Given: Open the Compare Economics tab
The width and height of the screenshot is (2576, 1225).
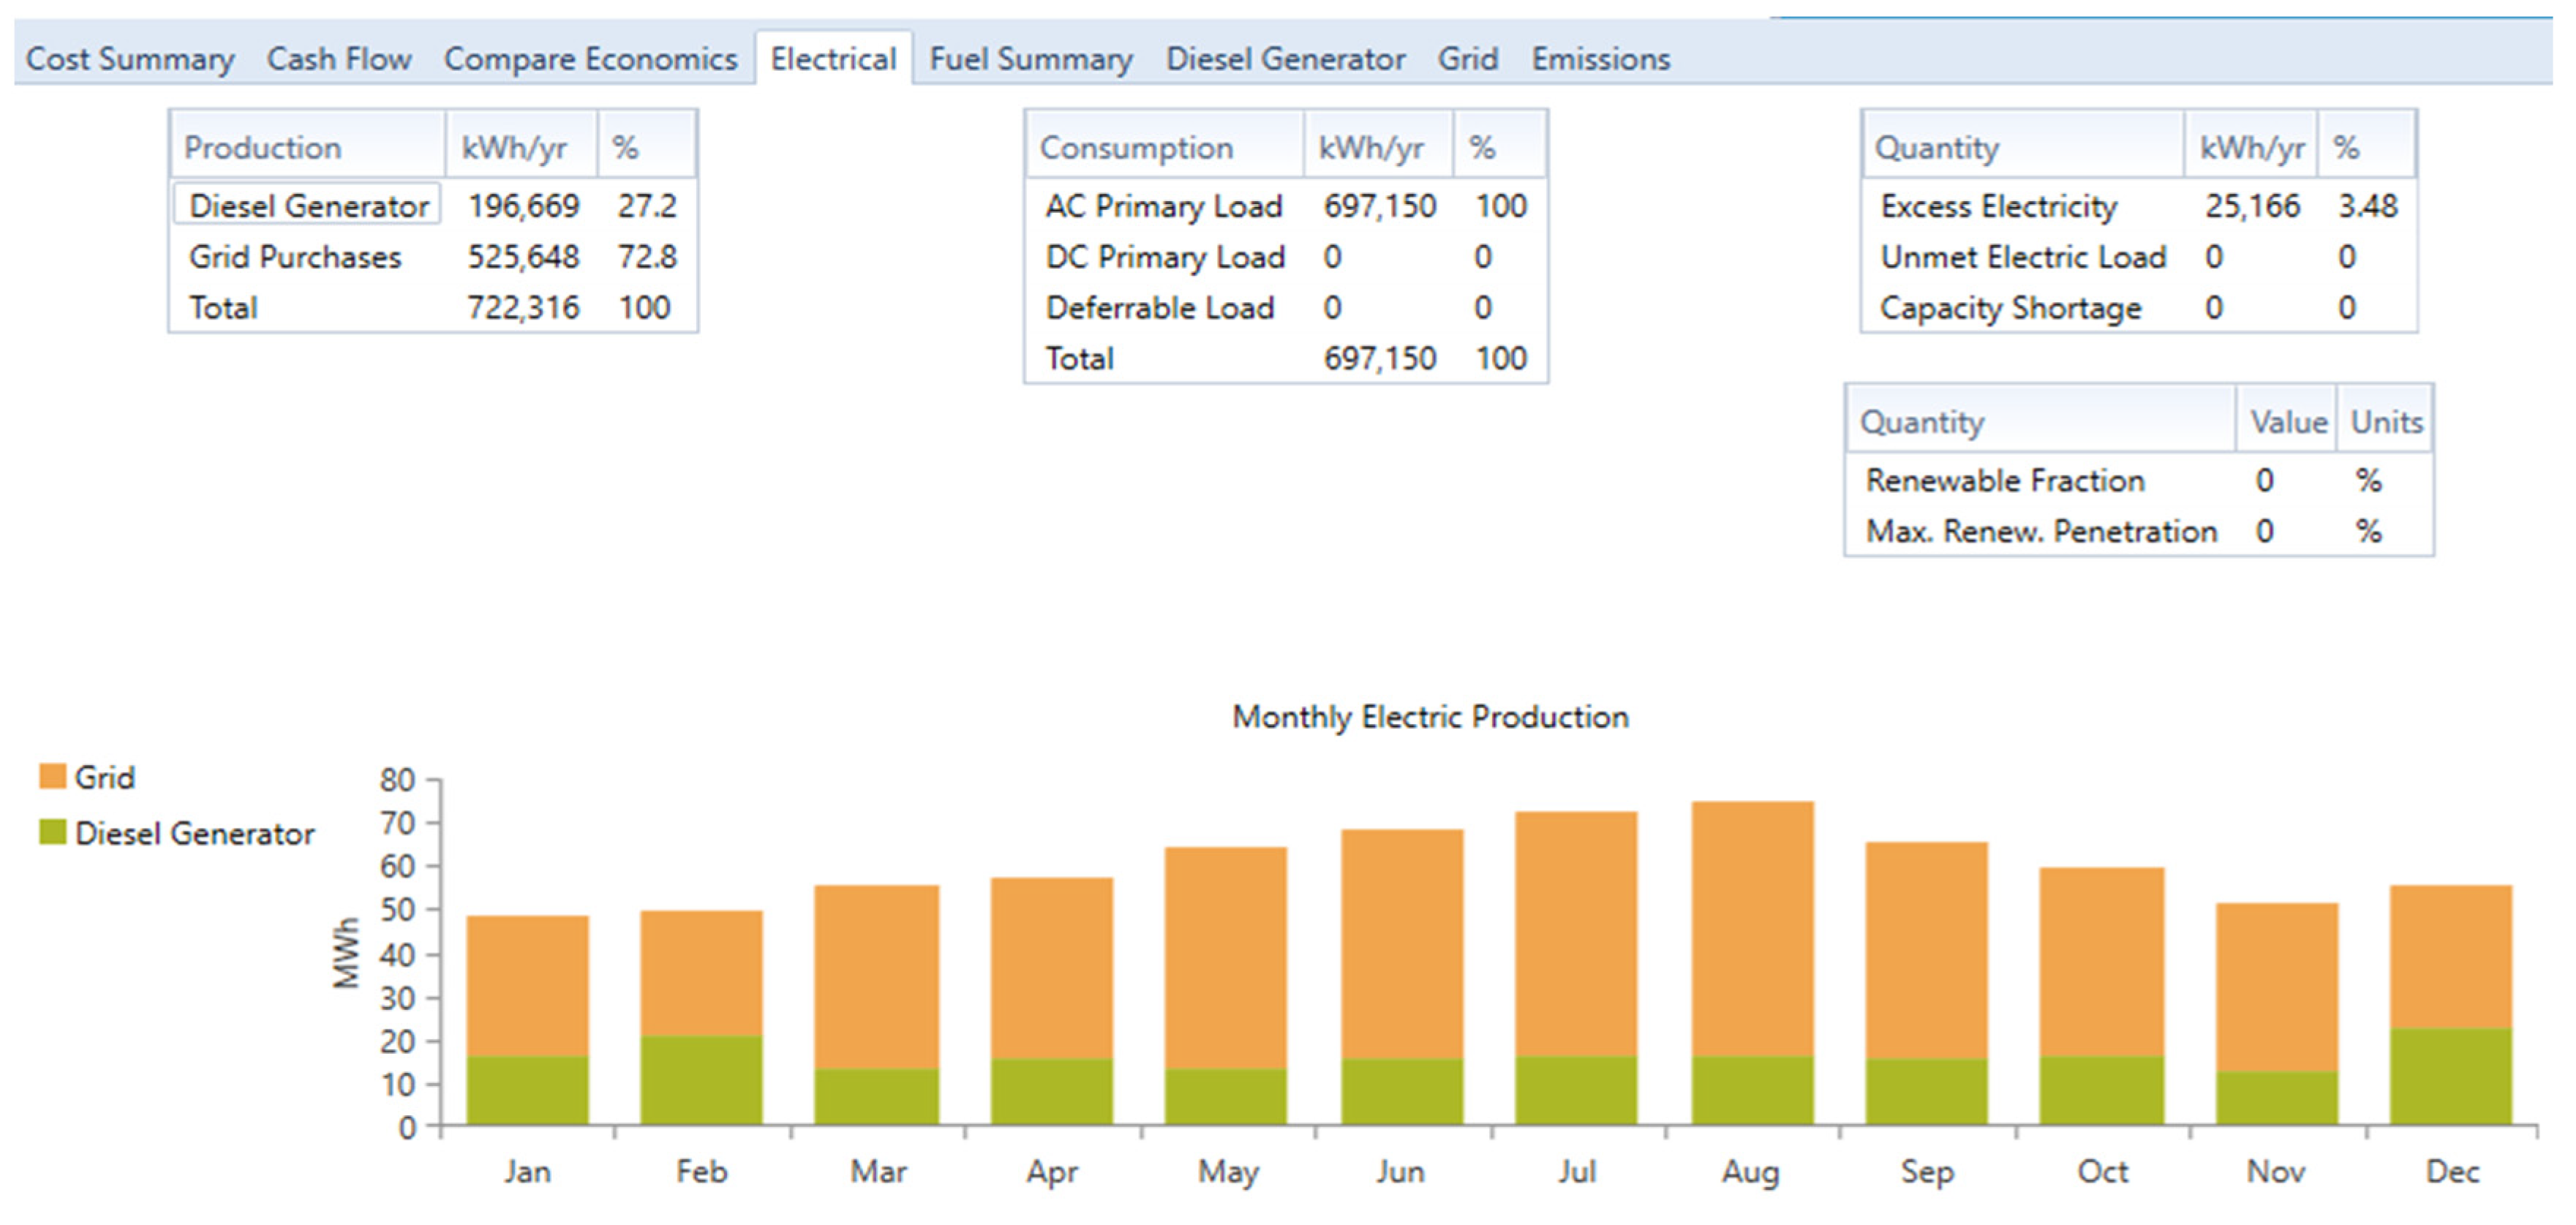Looking at the screenshot, I should click(590, 59).
